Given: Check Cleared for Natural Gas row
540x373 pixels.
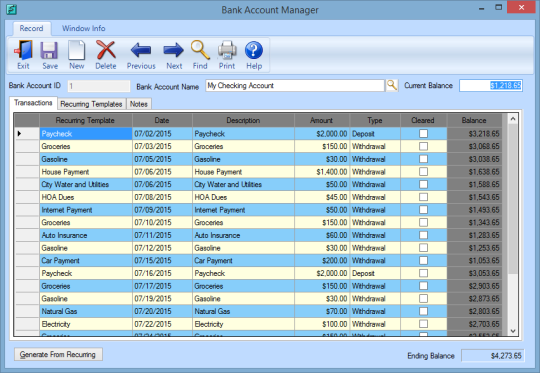Looking at the screenshot, I should click(423, 311).
